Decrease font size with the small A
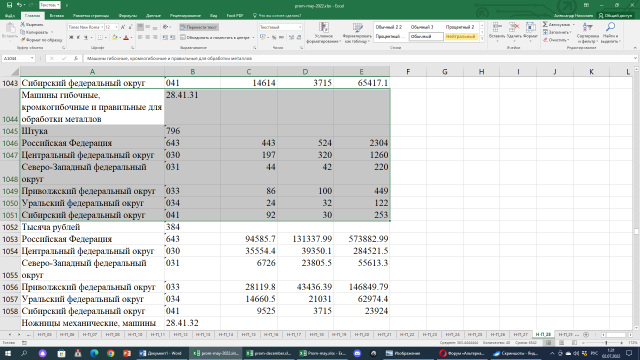 [x=130, y=27]
